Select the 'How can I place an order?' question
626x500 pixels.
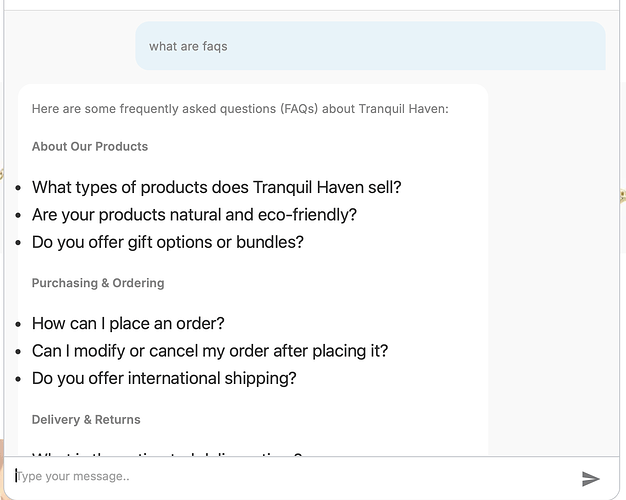pos(128,323)
